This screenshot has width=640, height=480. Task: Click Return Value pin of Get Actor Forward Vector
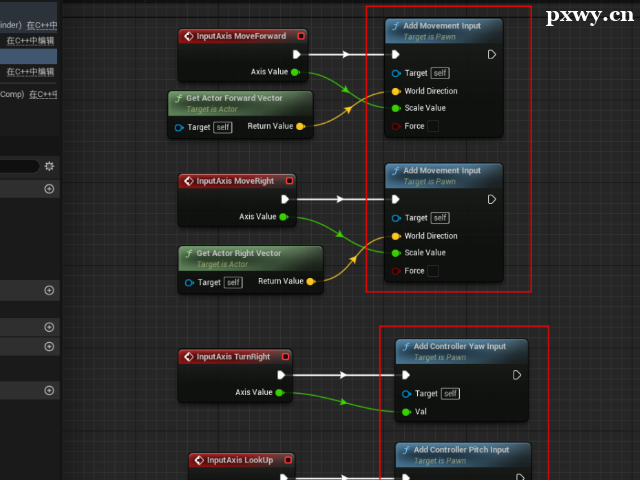302,127
